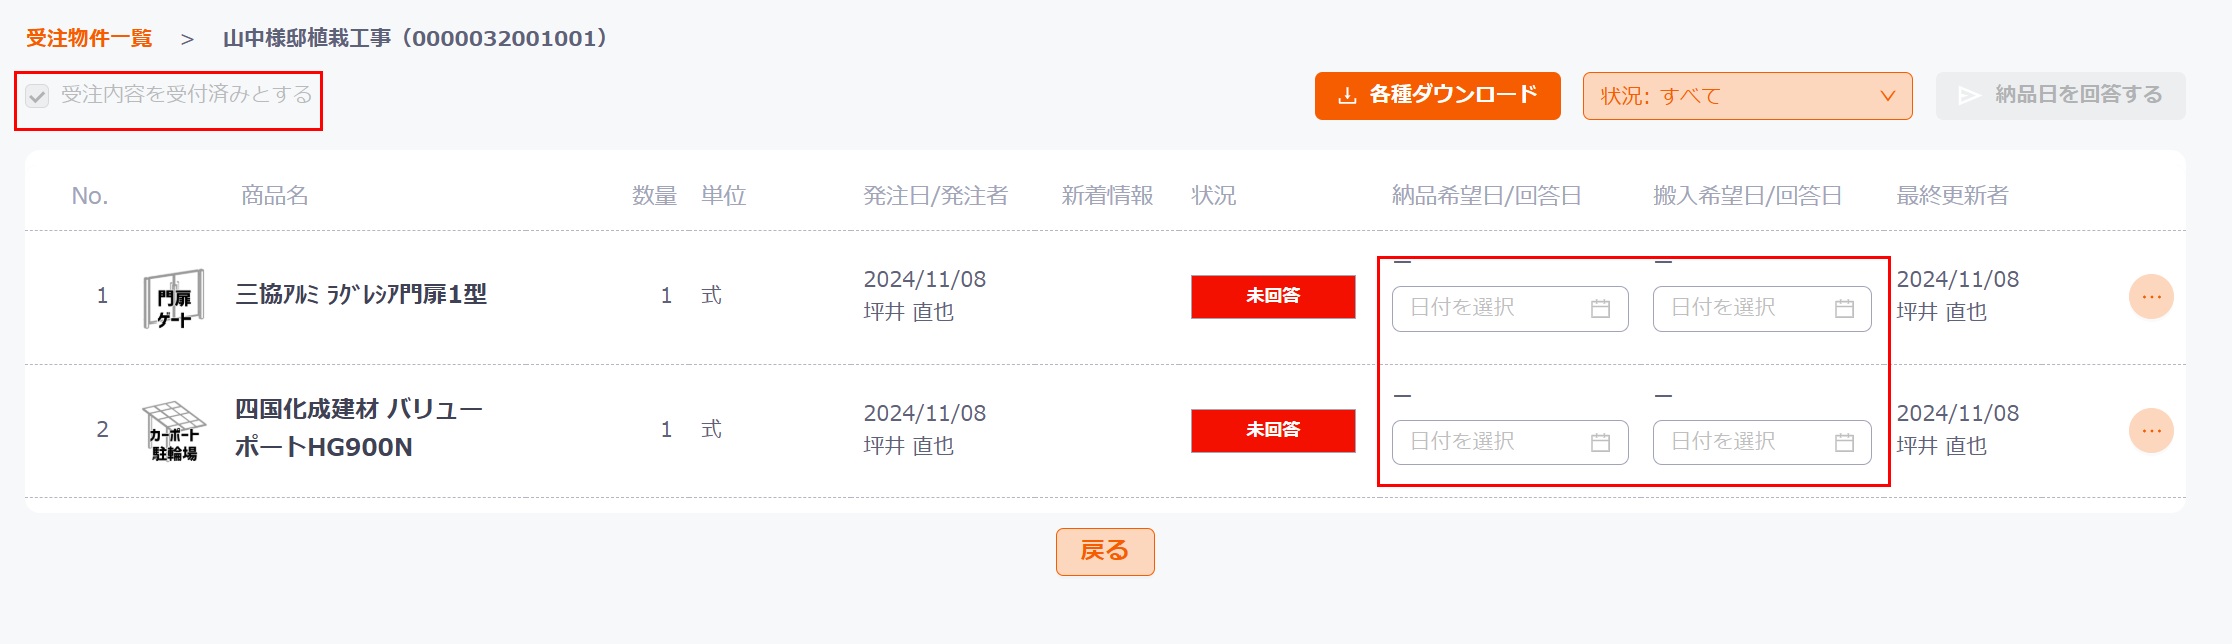
Task: Open product 三協アルミ ラグレシア門扉1型
Action: click(361, 295)
